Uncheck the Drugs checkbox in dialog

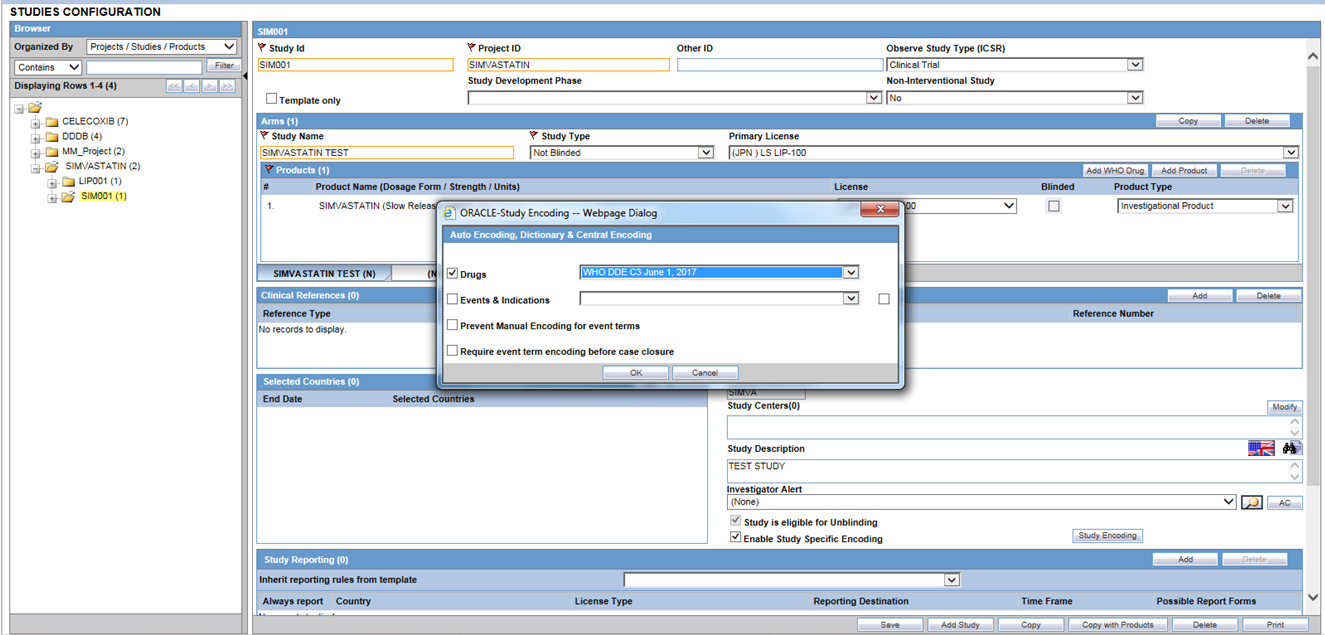(452, 273)
